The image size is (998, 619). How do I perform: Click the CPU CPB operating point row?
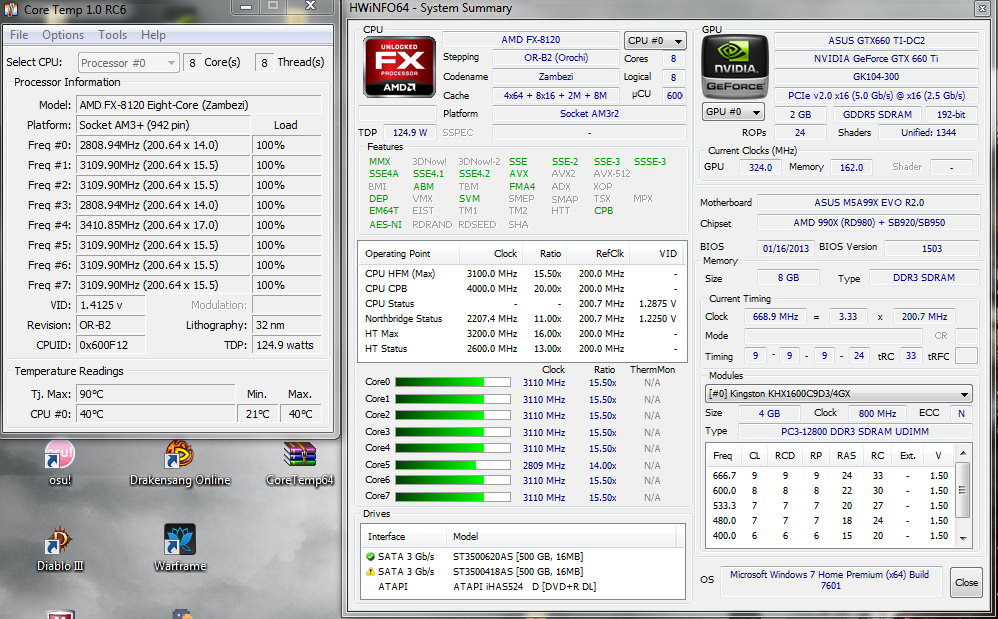521,289
